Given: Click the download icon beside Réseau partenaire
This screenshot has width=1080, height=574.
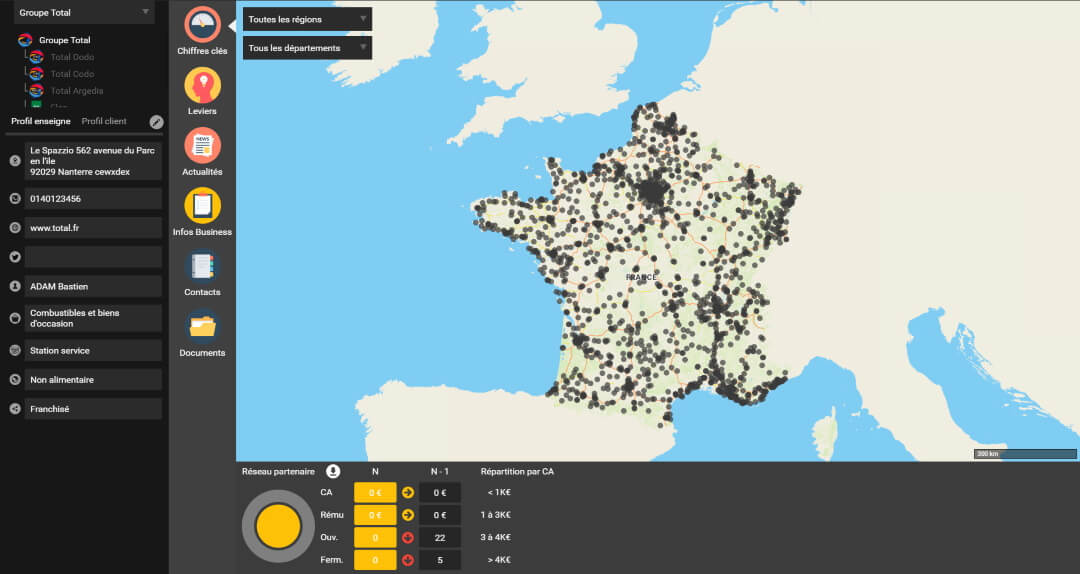Looking at the screenshot, I should 333,471.
